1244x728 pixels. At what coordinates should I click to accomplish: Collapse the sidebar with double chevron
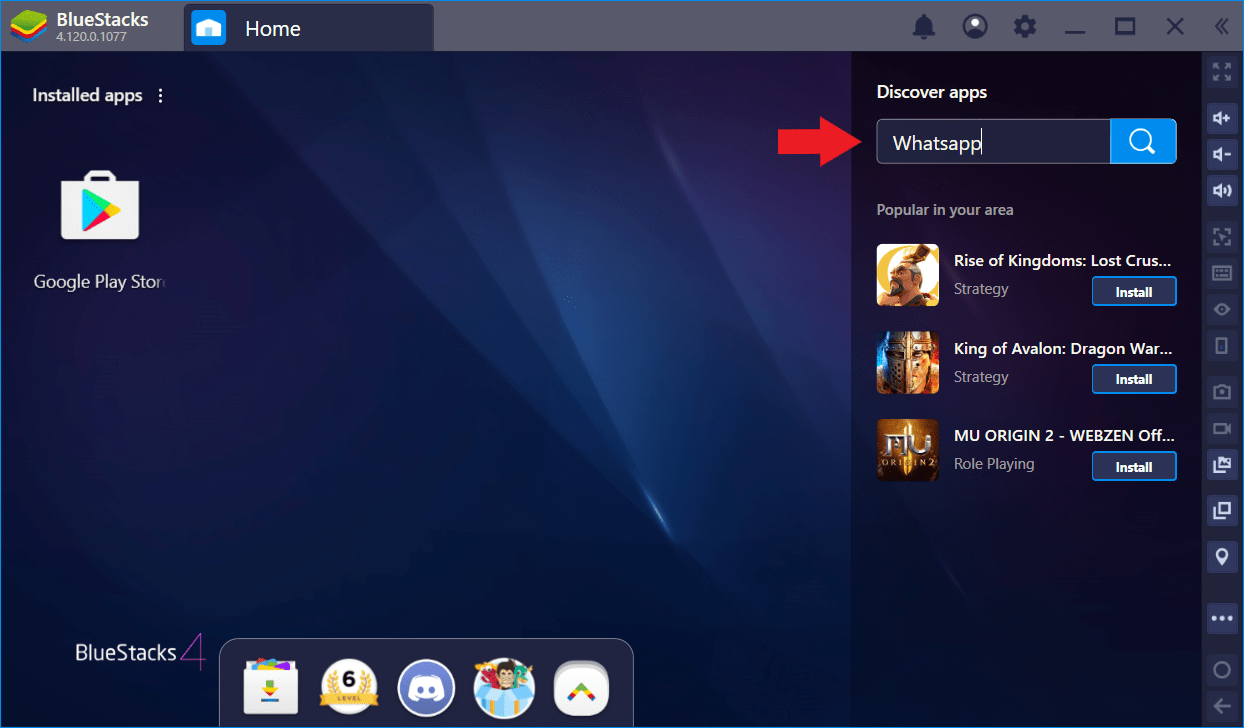click(1221, 27)
